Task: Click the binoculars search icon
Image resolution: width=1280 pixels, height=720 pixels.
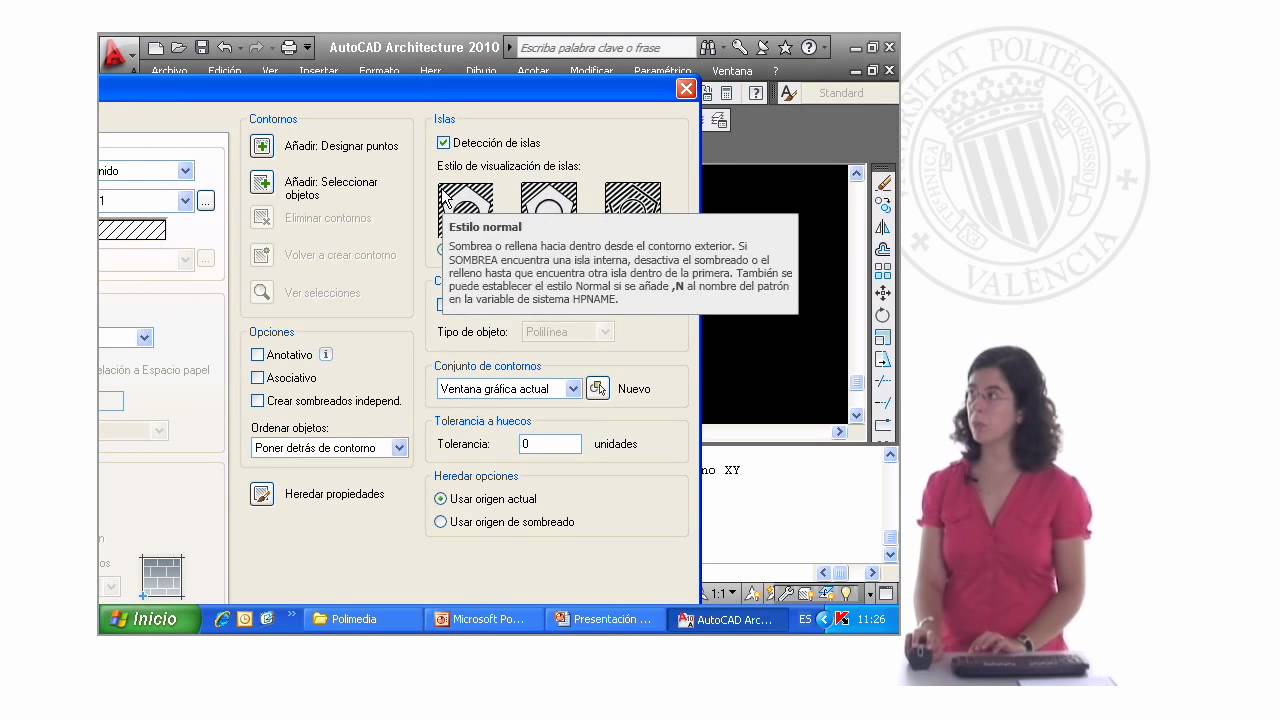Action: (708, 47)
